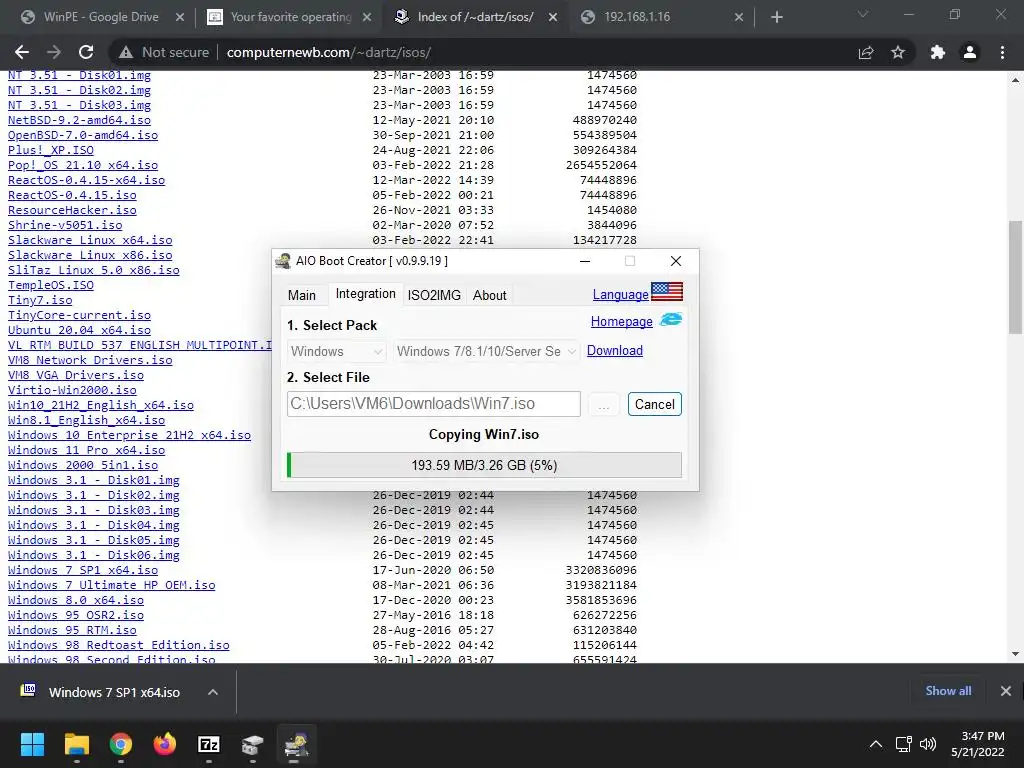Image resolution: width=1024 pixels, height=768 pixels.
Task: Launch Firefox from the taskbar
Action: coord(165,744)
